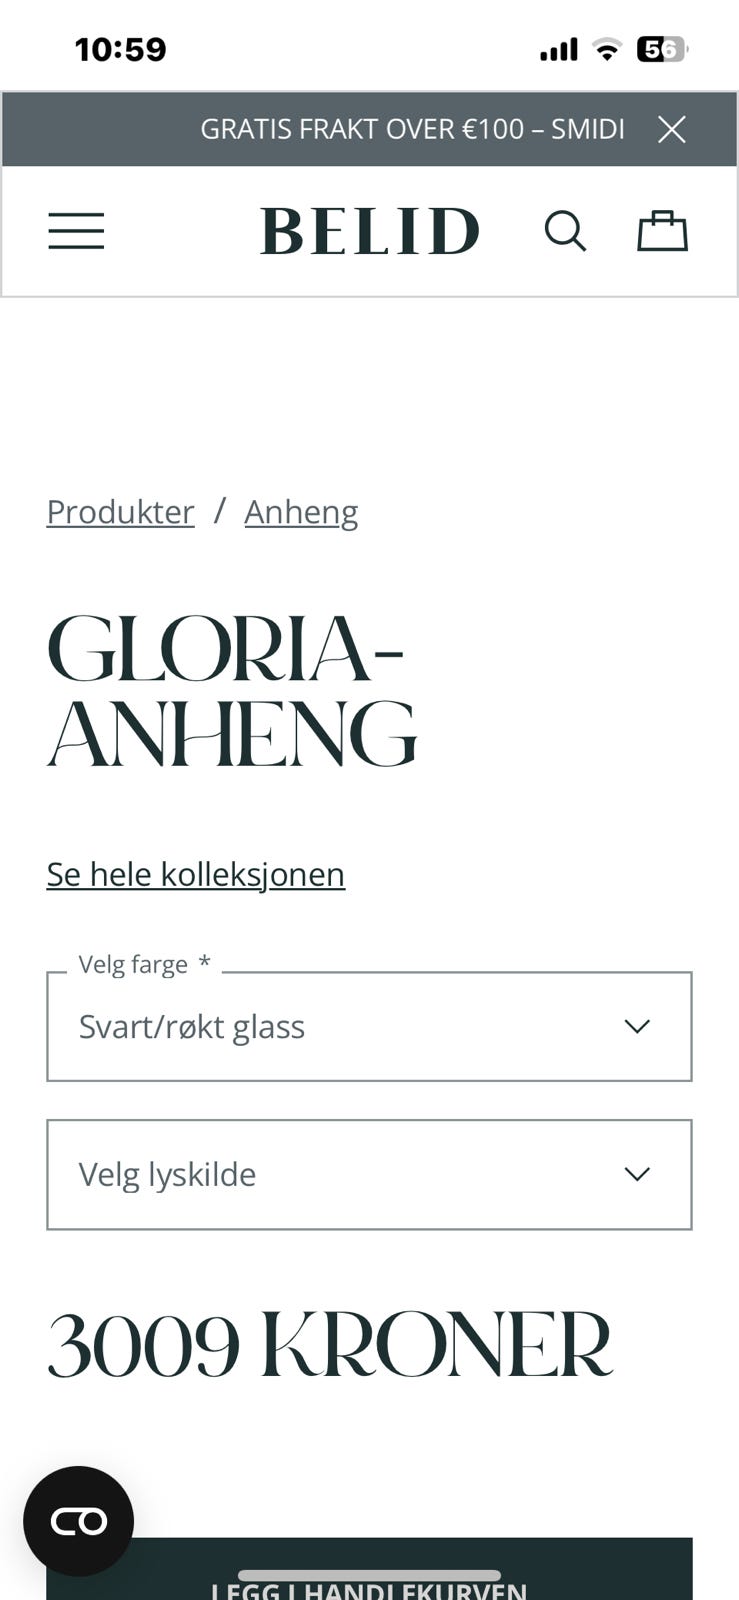The height and width of the screenshot is (1600, 739).
Task: Open the chat widget bubble
Action: [79, 1521]
